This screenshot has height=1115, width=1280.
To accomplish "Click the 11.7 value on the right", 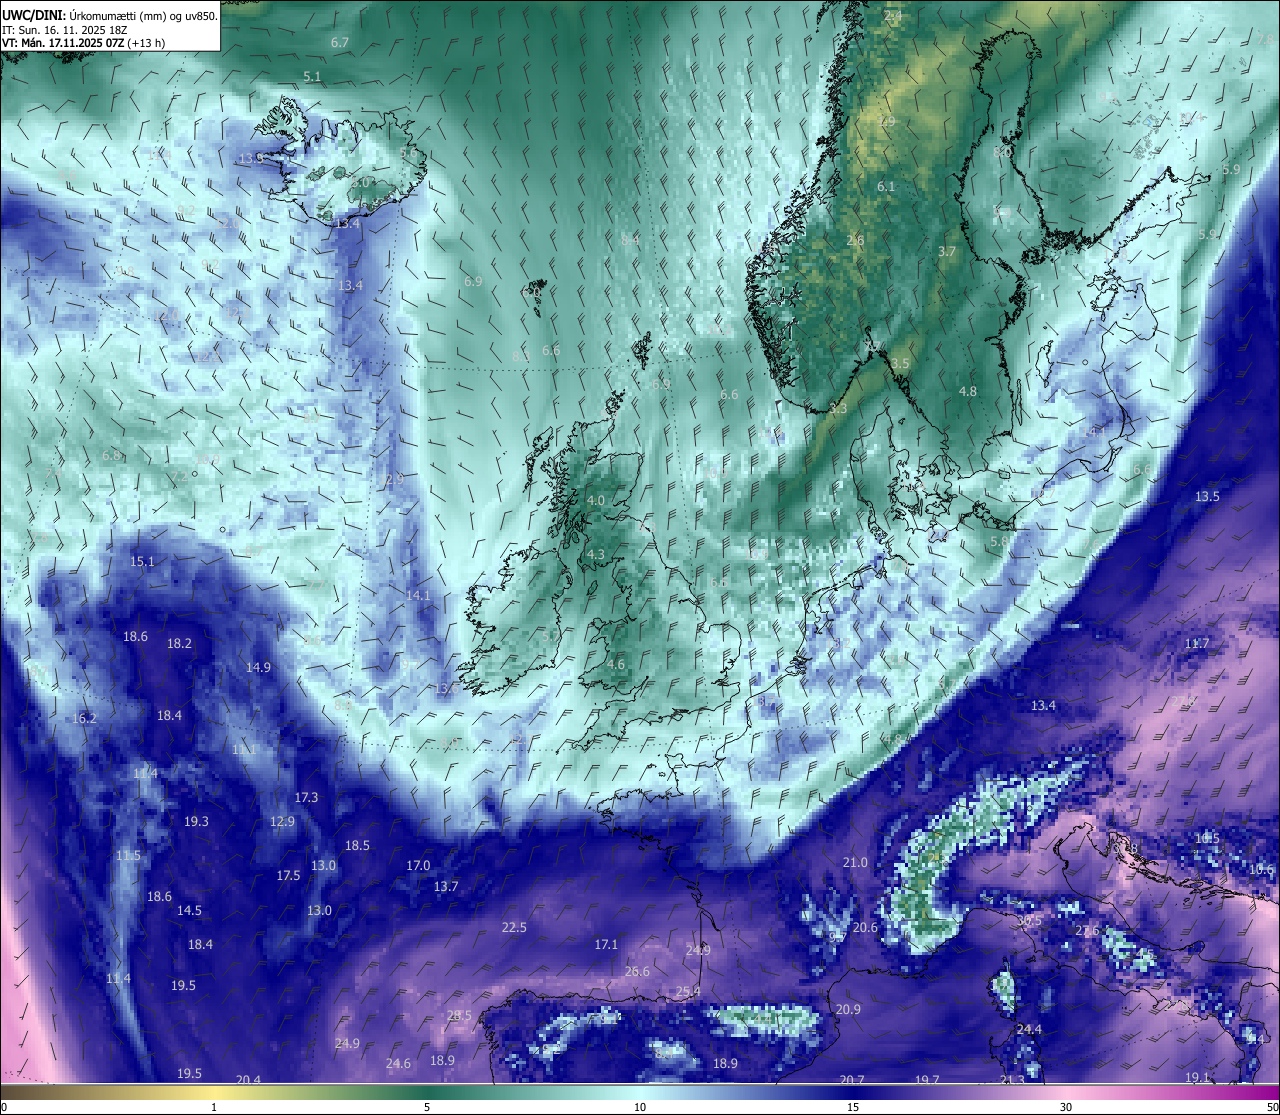I will 1197,644.
